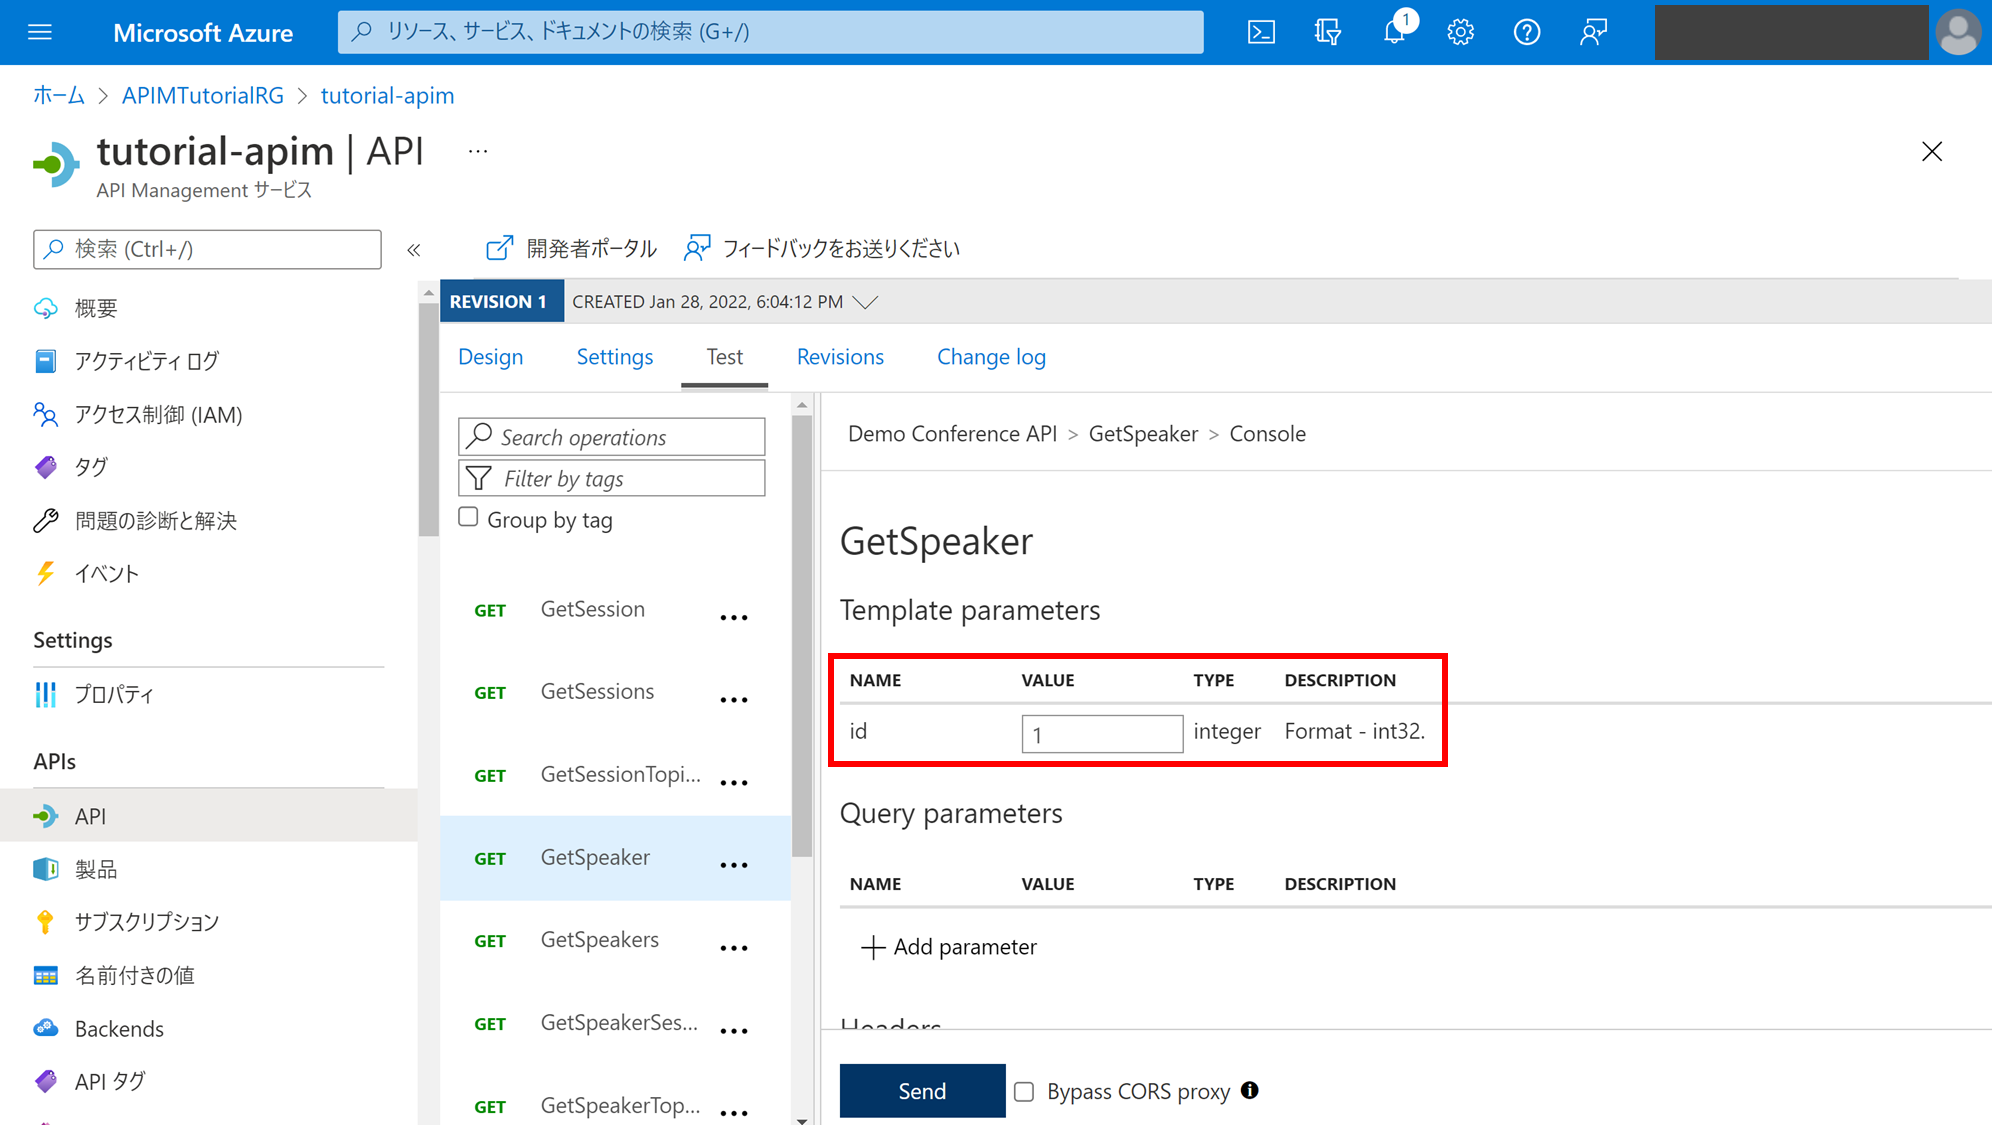Screen dimensions: 1992x1125
Task: Open the GetSpeaker operation options menu
Action: [x=734, y=865]
